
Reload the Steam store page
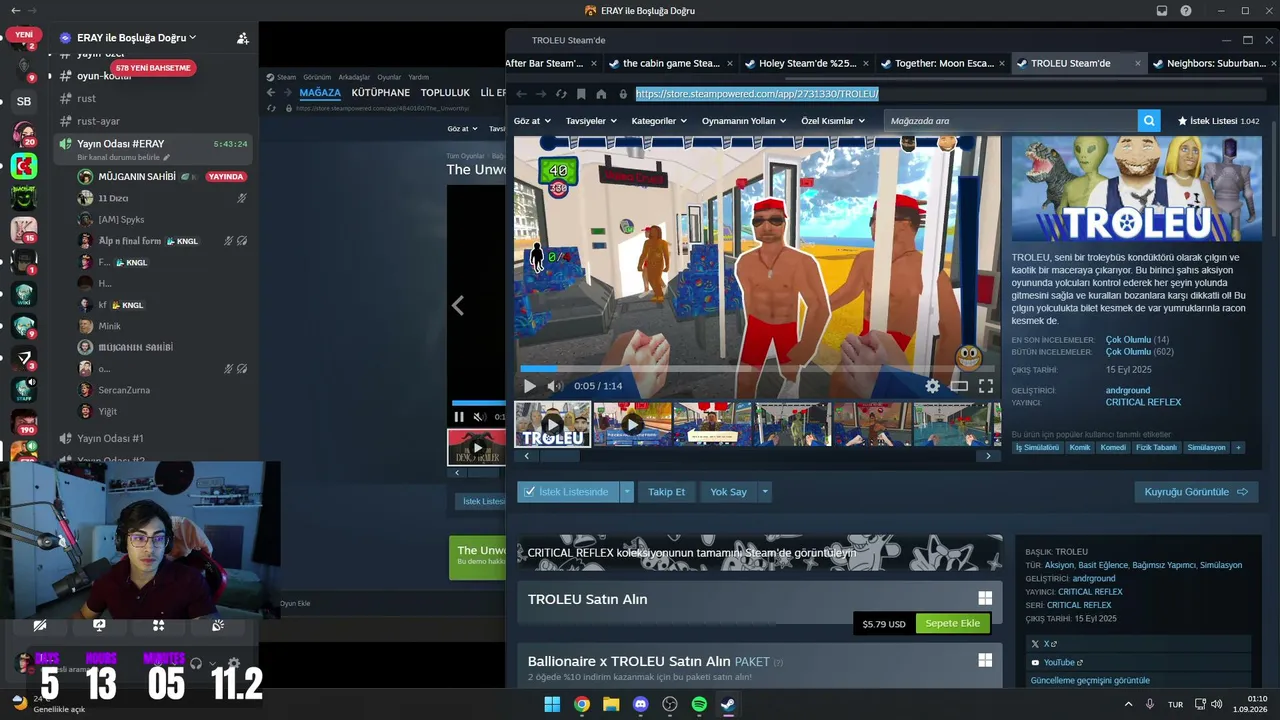coord(561,94)
